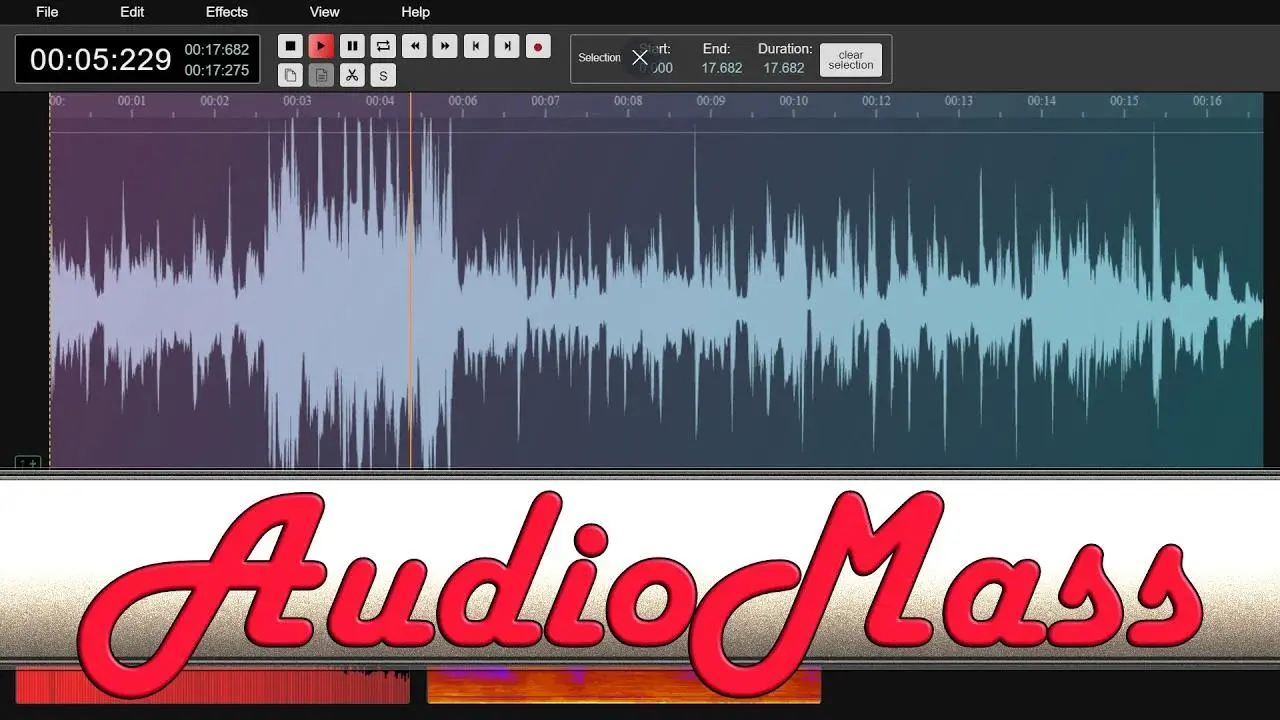Toggle loop playback mode
Viewport: 1280px width, 720px height.
pyautogui.click(x=383, y=46)
